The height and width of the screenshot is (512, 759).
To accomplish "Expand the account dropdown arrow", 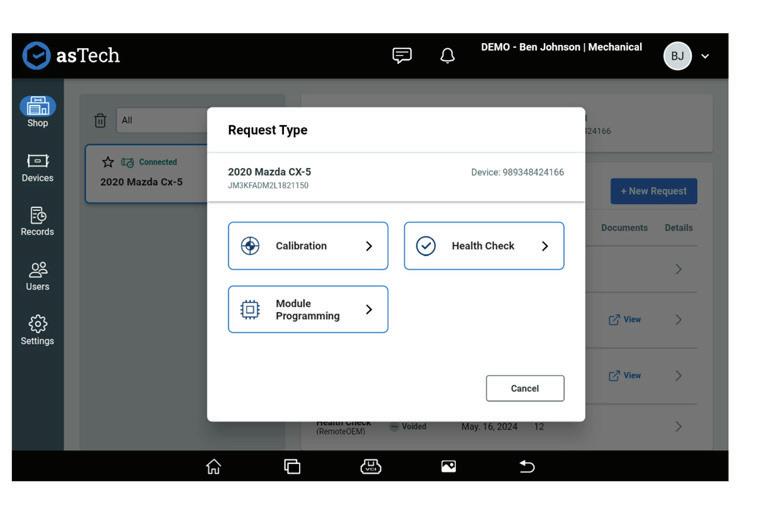I will (705, 56).
